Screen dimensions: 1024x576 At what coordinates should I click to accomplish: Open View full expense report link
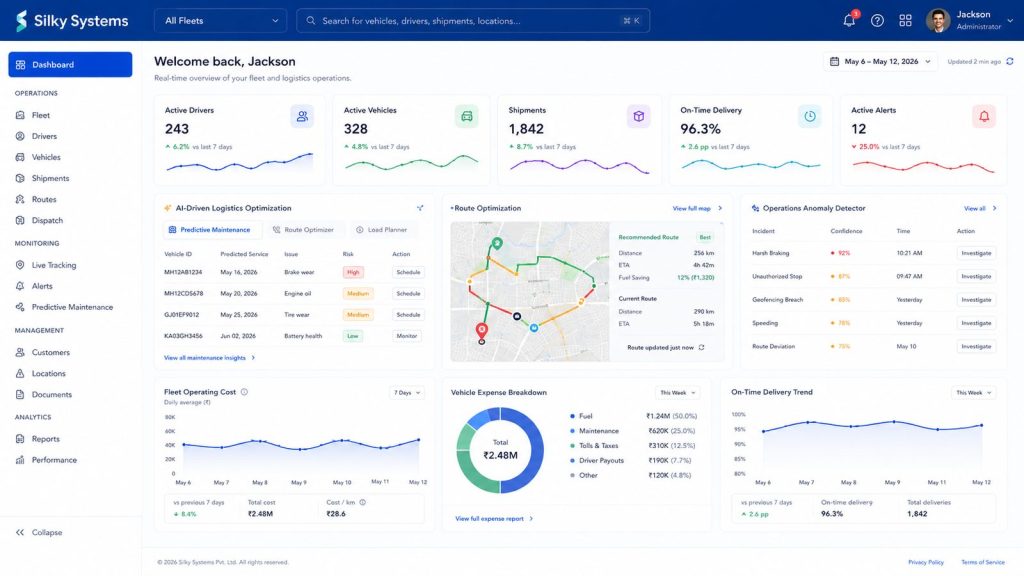494,519
